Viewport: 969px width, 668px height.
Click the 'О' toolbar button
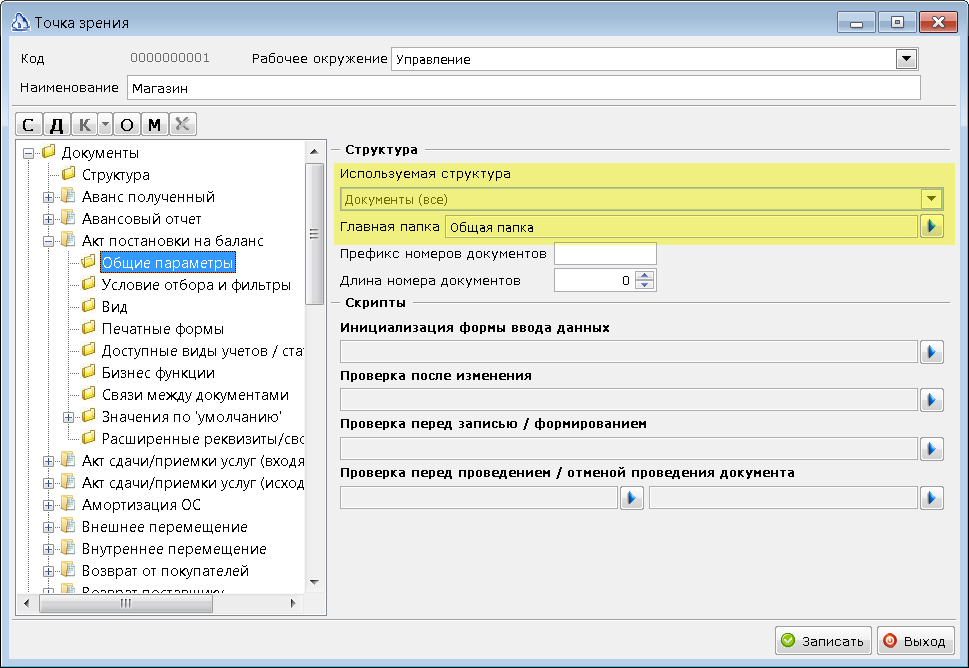coord(127,124)
